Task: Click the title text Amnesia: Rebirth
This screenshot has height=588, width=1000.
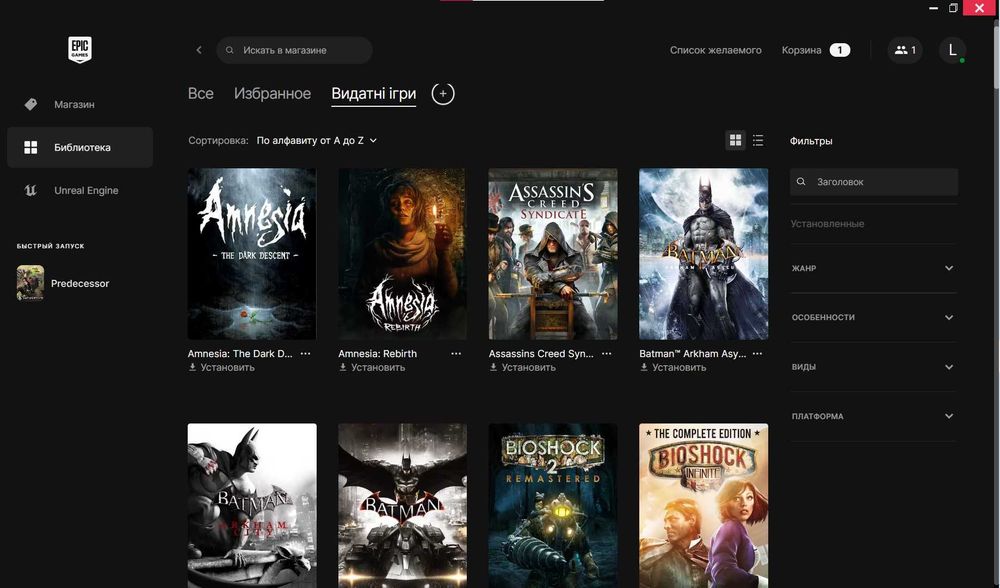Action: click(x=378, y=353)
